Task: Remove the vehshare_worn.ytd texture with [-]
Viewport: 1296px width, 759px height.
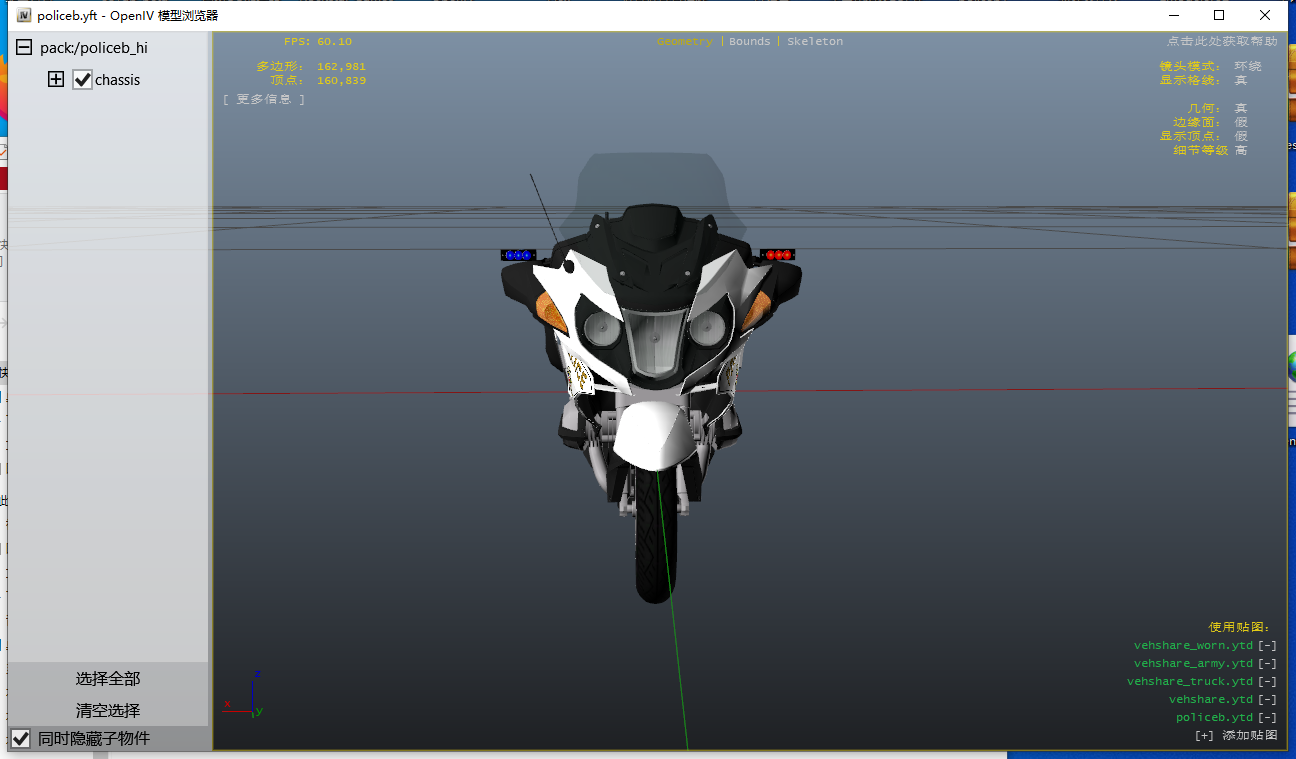Action: pos(1267,646)
